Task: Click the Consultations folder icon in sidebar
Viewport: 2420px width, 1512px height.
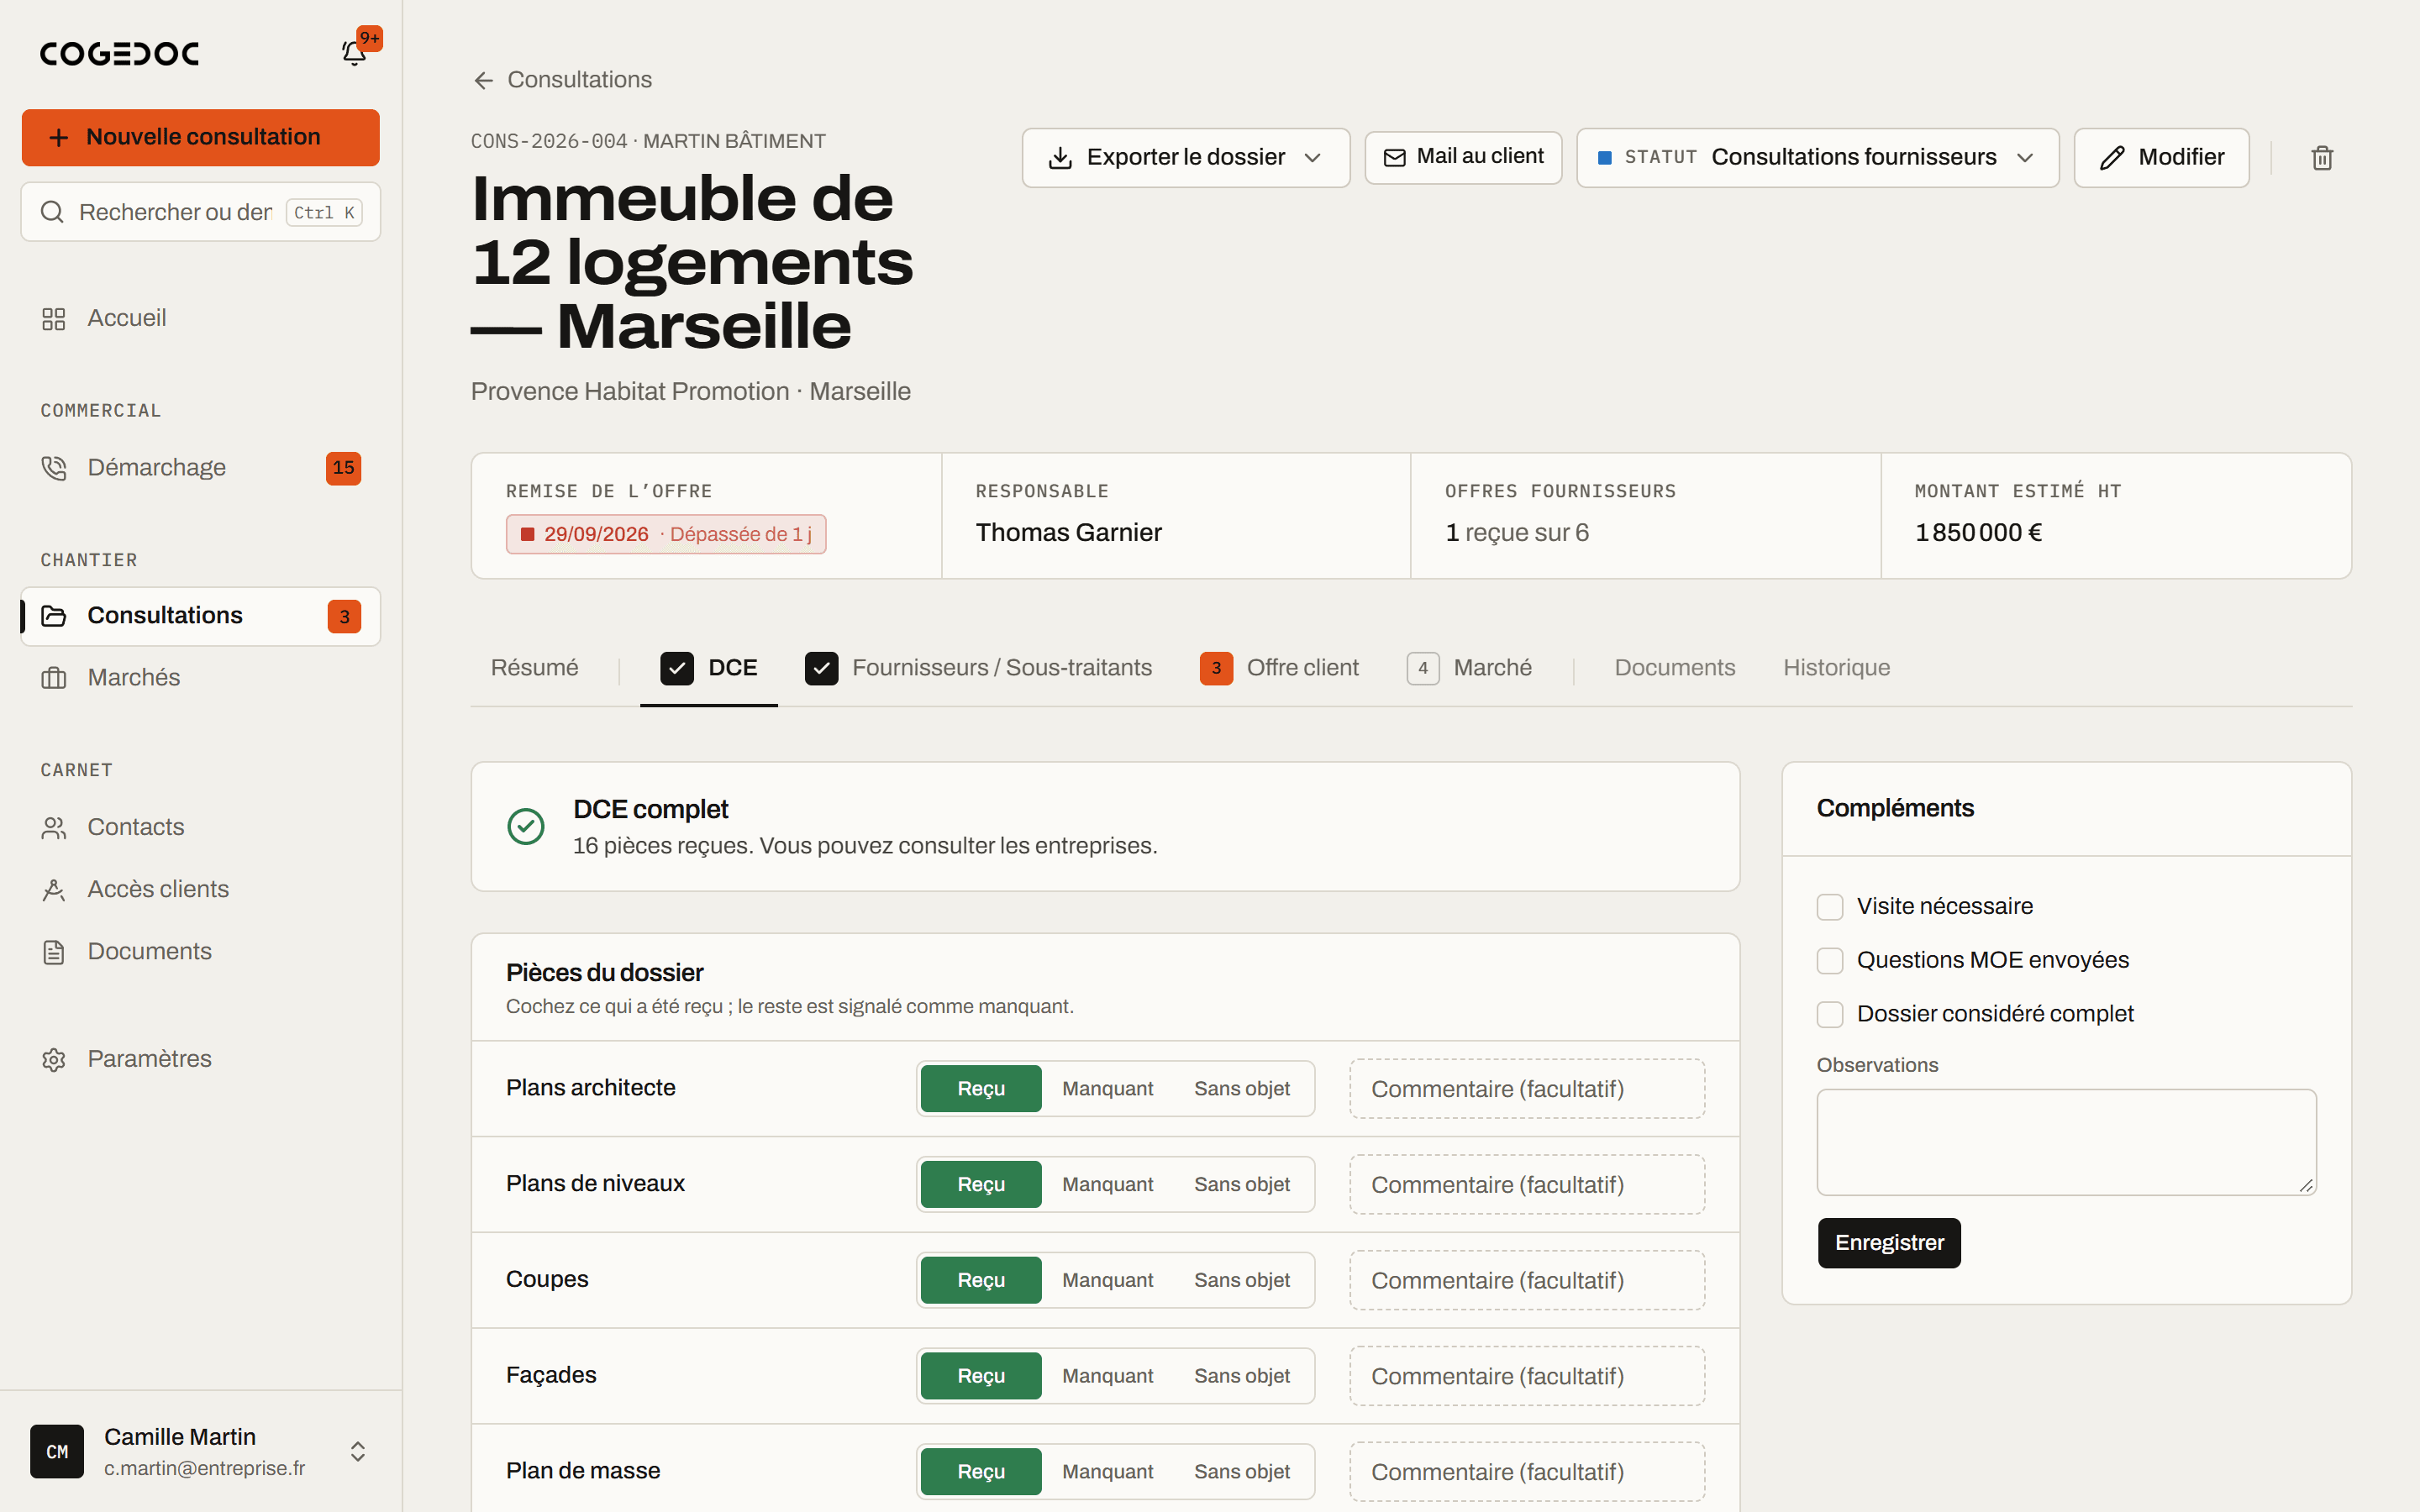Action: click(x=54, y=616)
